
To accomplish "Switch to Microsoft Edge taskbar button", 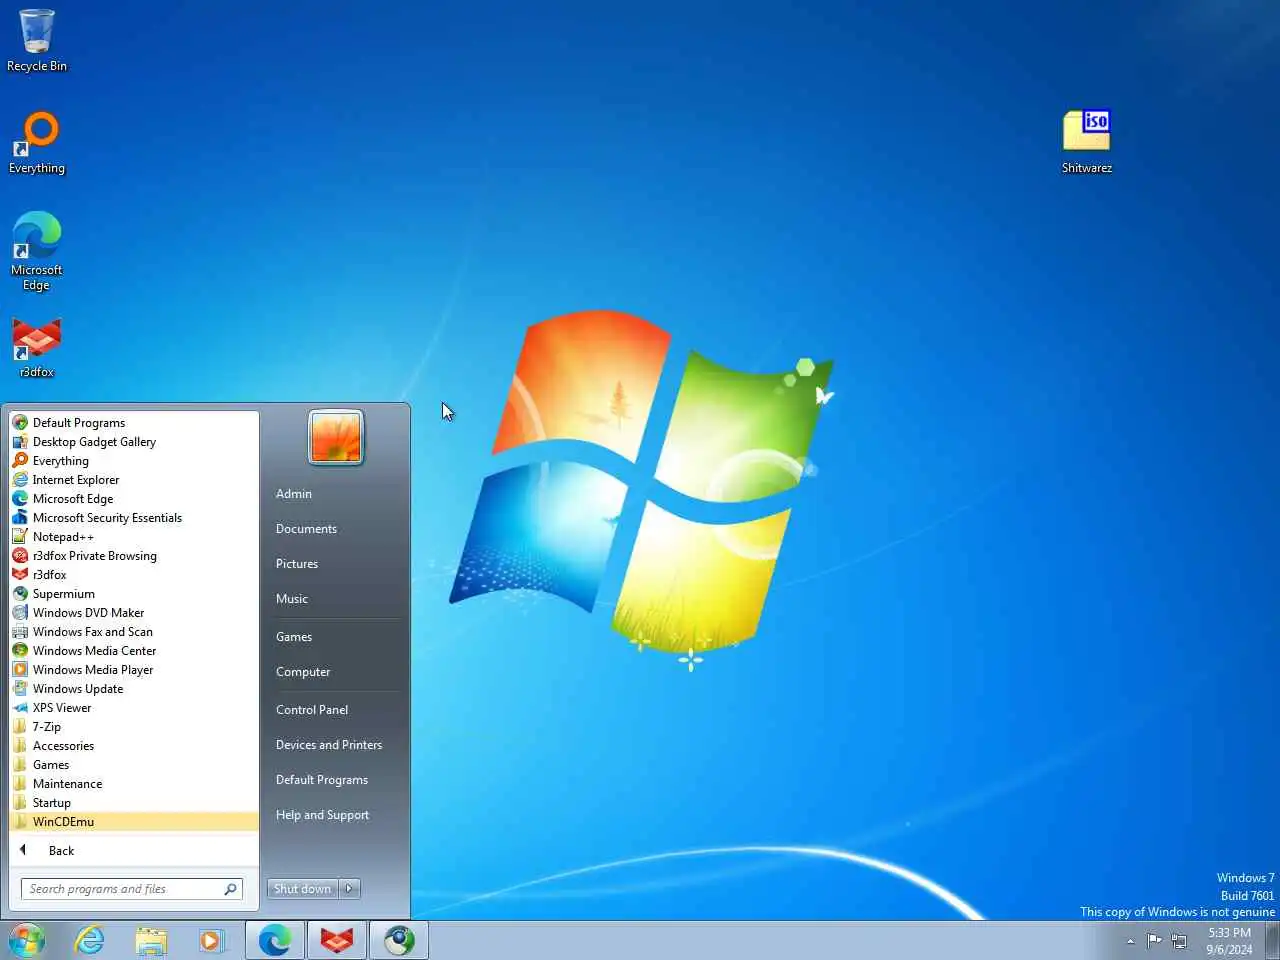I will pos(275,940).
